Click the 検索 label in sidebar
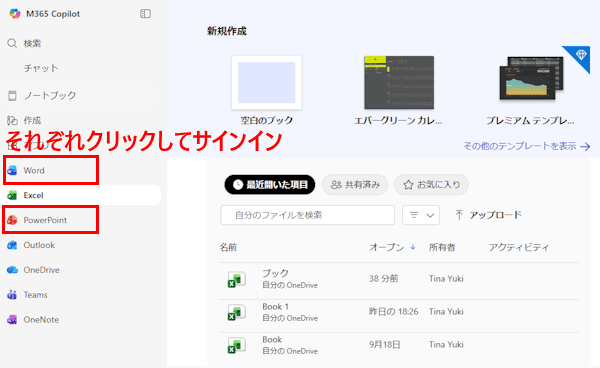 pos(33,43)
